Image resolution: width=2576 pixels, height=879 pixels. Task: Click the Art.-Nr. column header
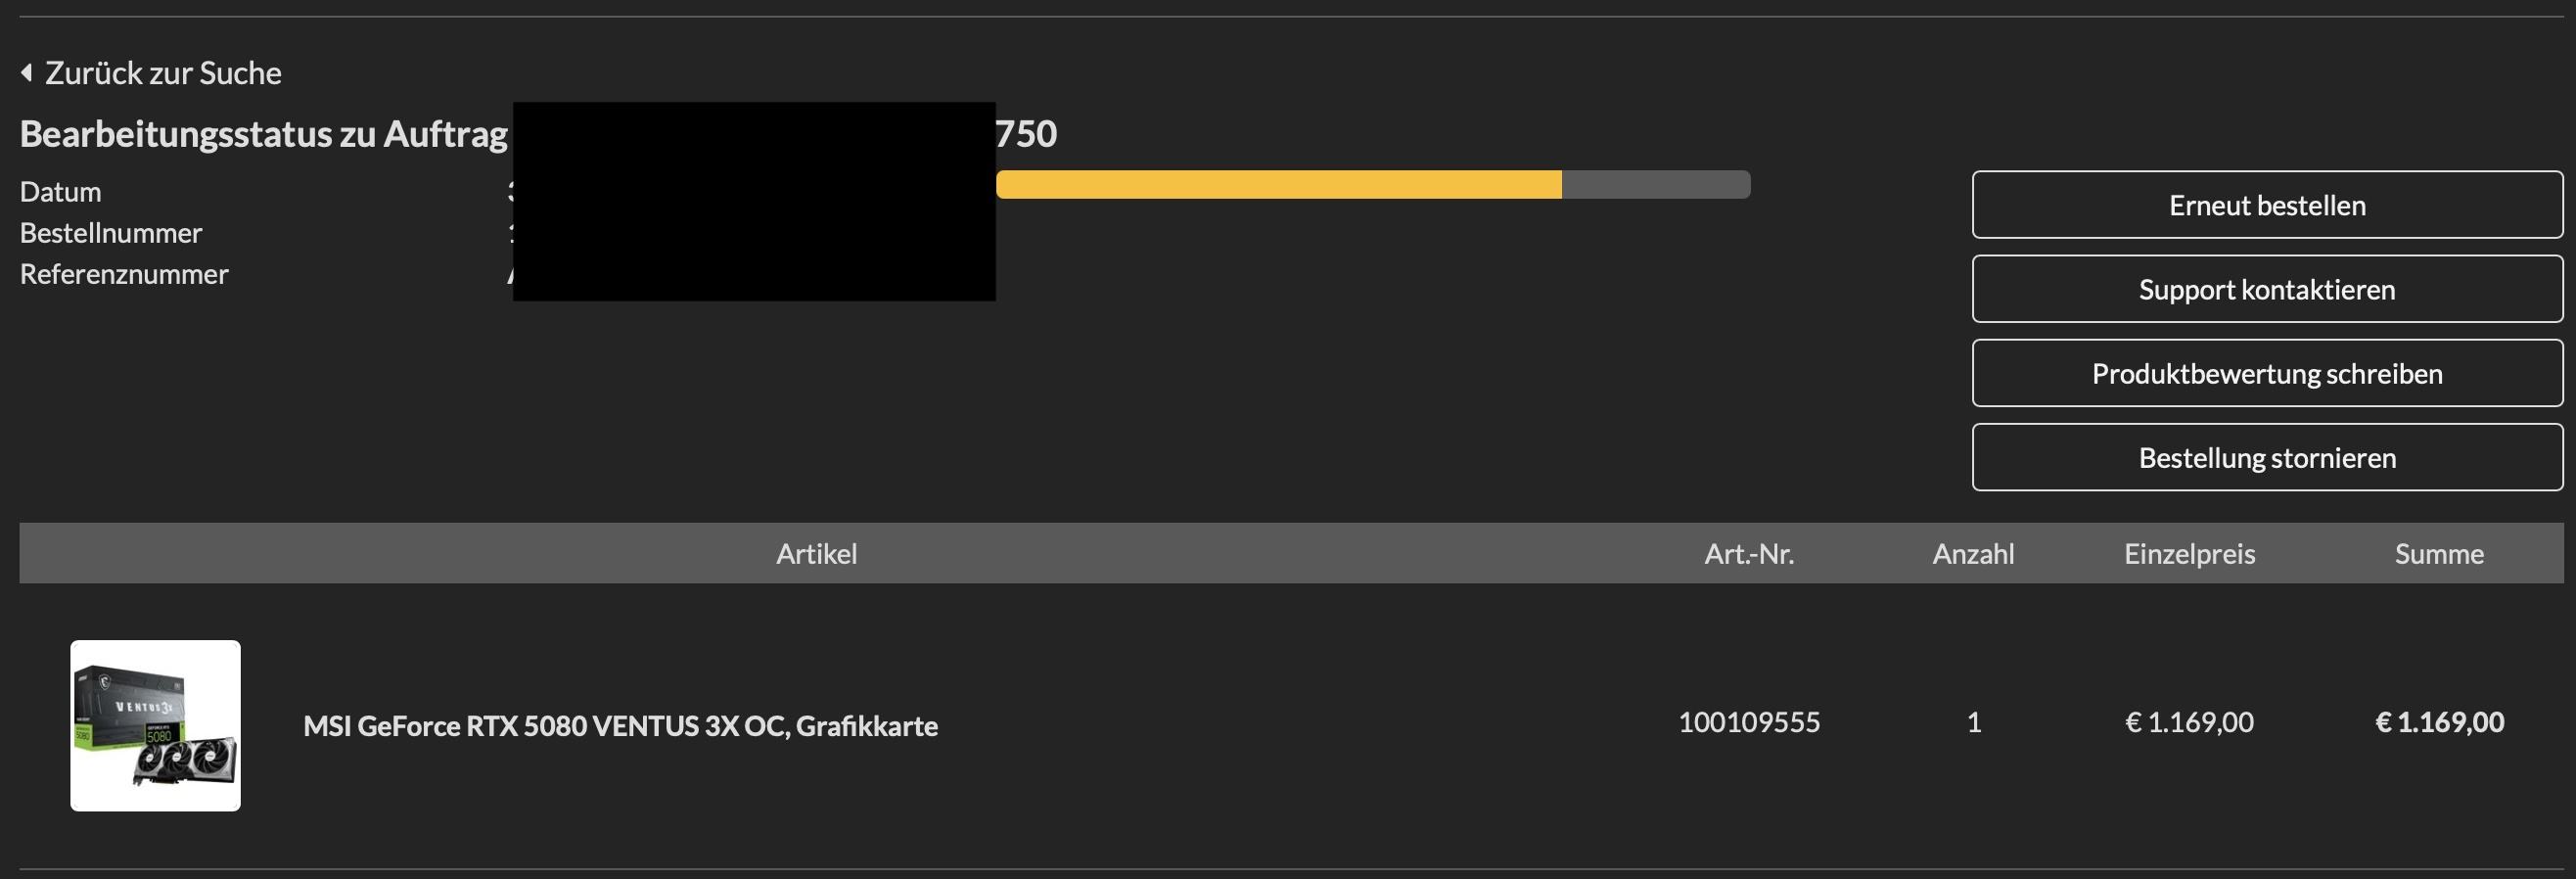pyautogui.click(x=1748, y=553)
